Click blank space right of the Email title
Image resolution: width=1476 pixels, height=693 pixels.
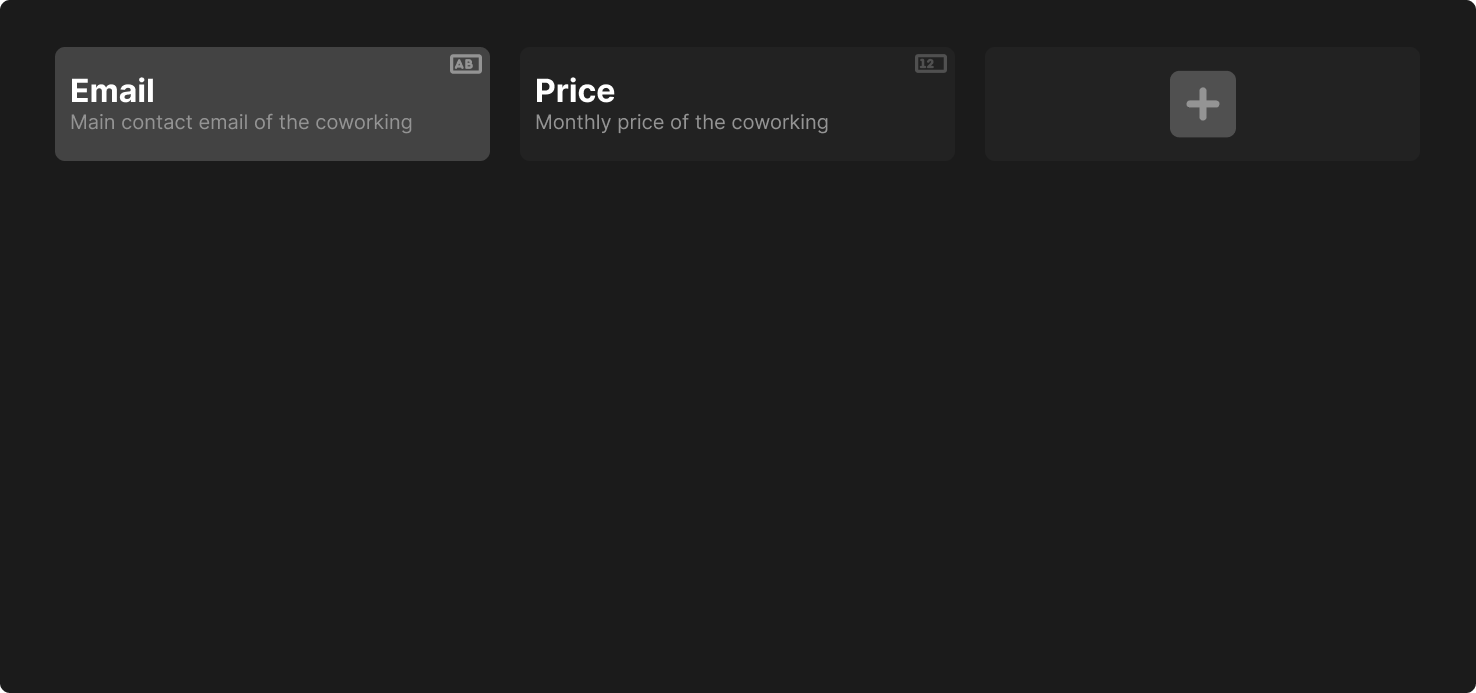click(x=300, y=90)
